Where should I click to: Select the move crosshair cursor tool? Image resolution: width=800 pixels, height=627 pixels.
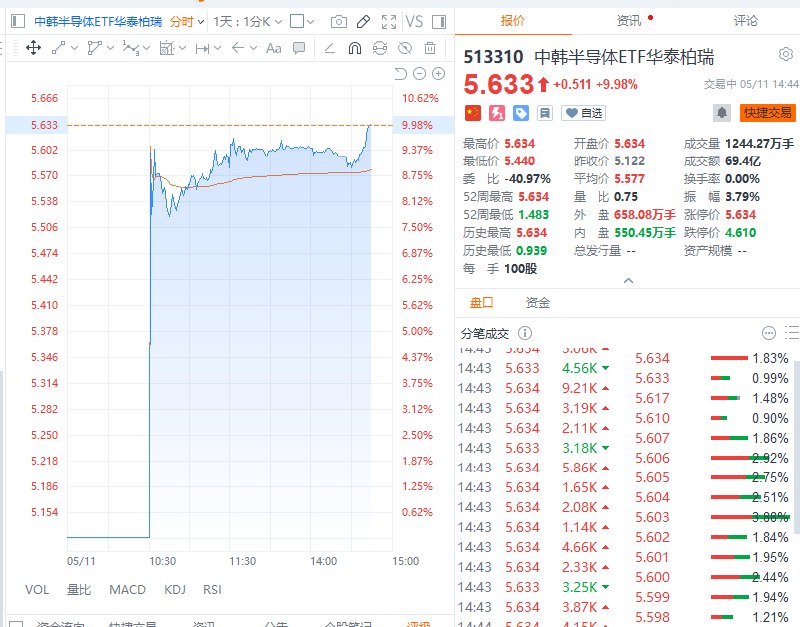pos(33,48)
